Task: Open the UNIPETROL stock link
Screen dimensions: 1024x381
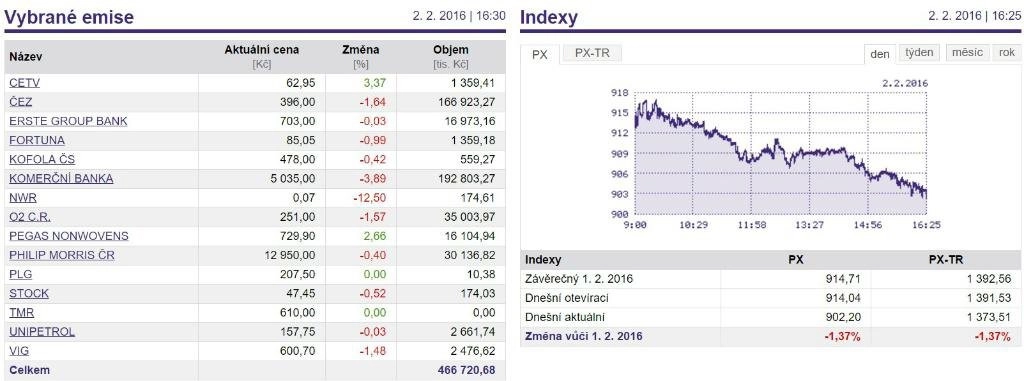Action: coord(42,331)
